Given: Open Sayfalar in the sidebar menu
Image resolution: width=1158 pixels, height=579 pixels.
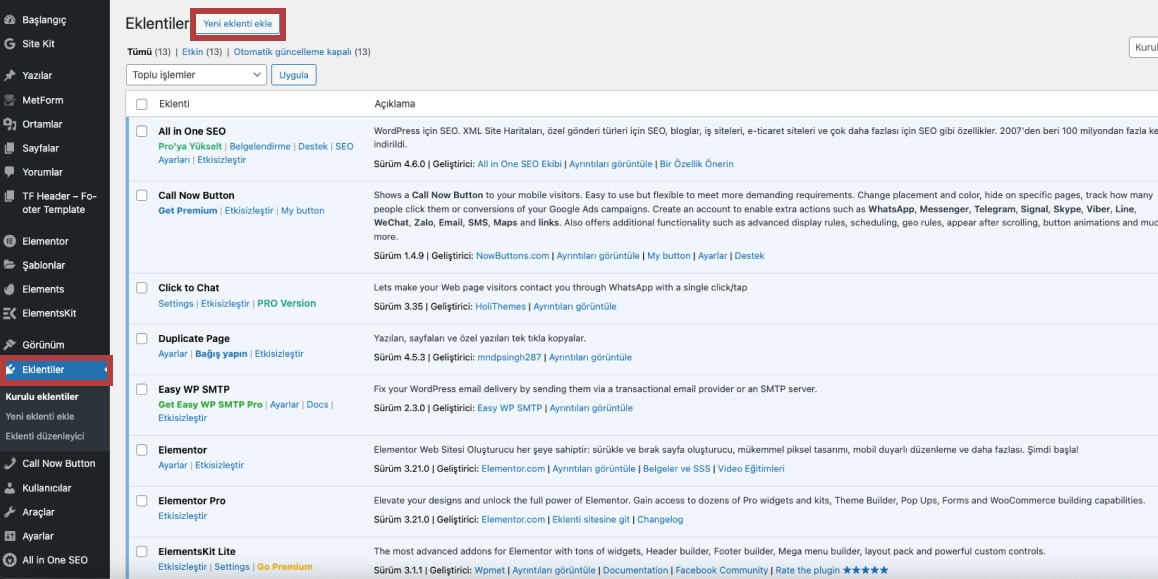Looking at the screenshot, I should pyautogui.click(x=41, y=148).
